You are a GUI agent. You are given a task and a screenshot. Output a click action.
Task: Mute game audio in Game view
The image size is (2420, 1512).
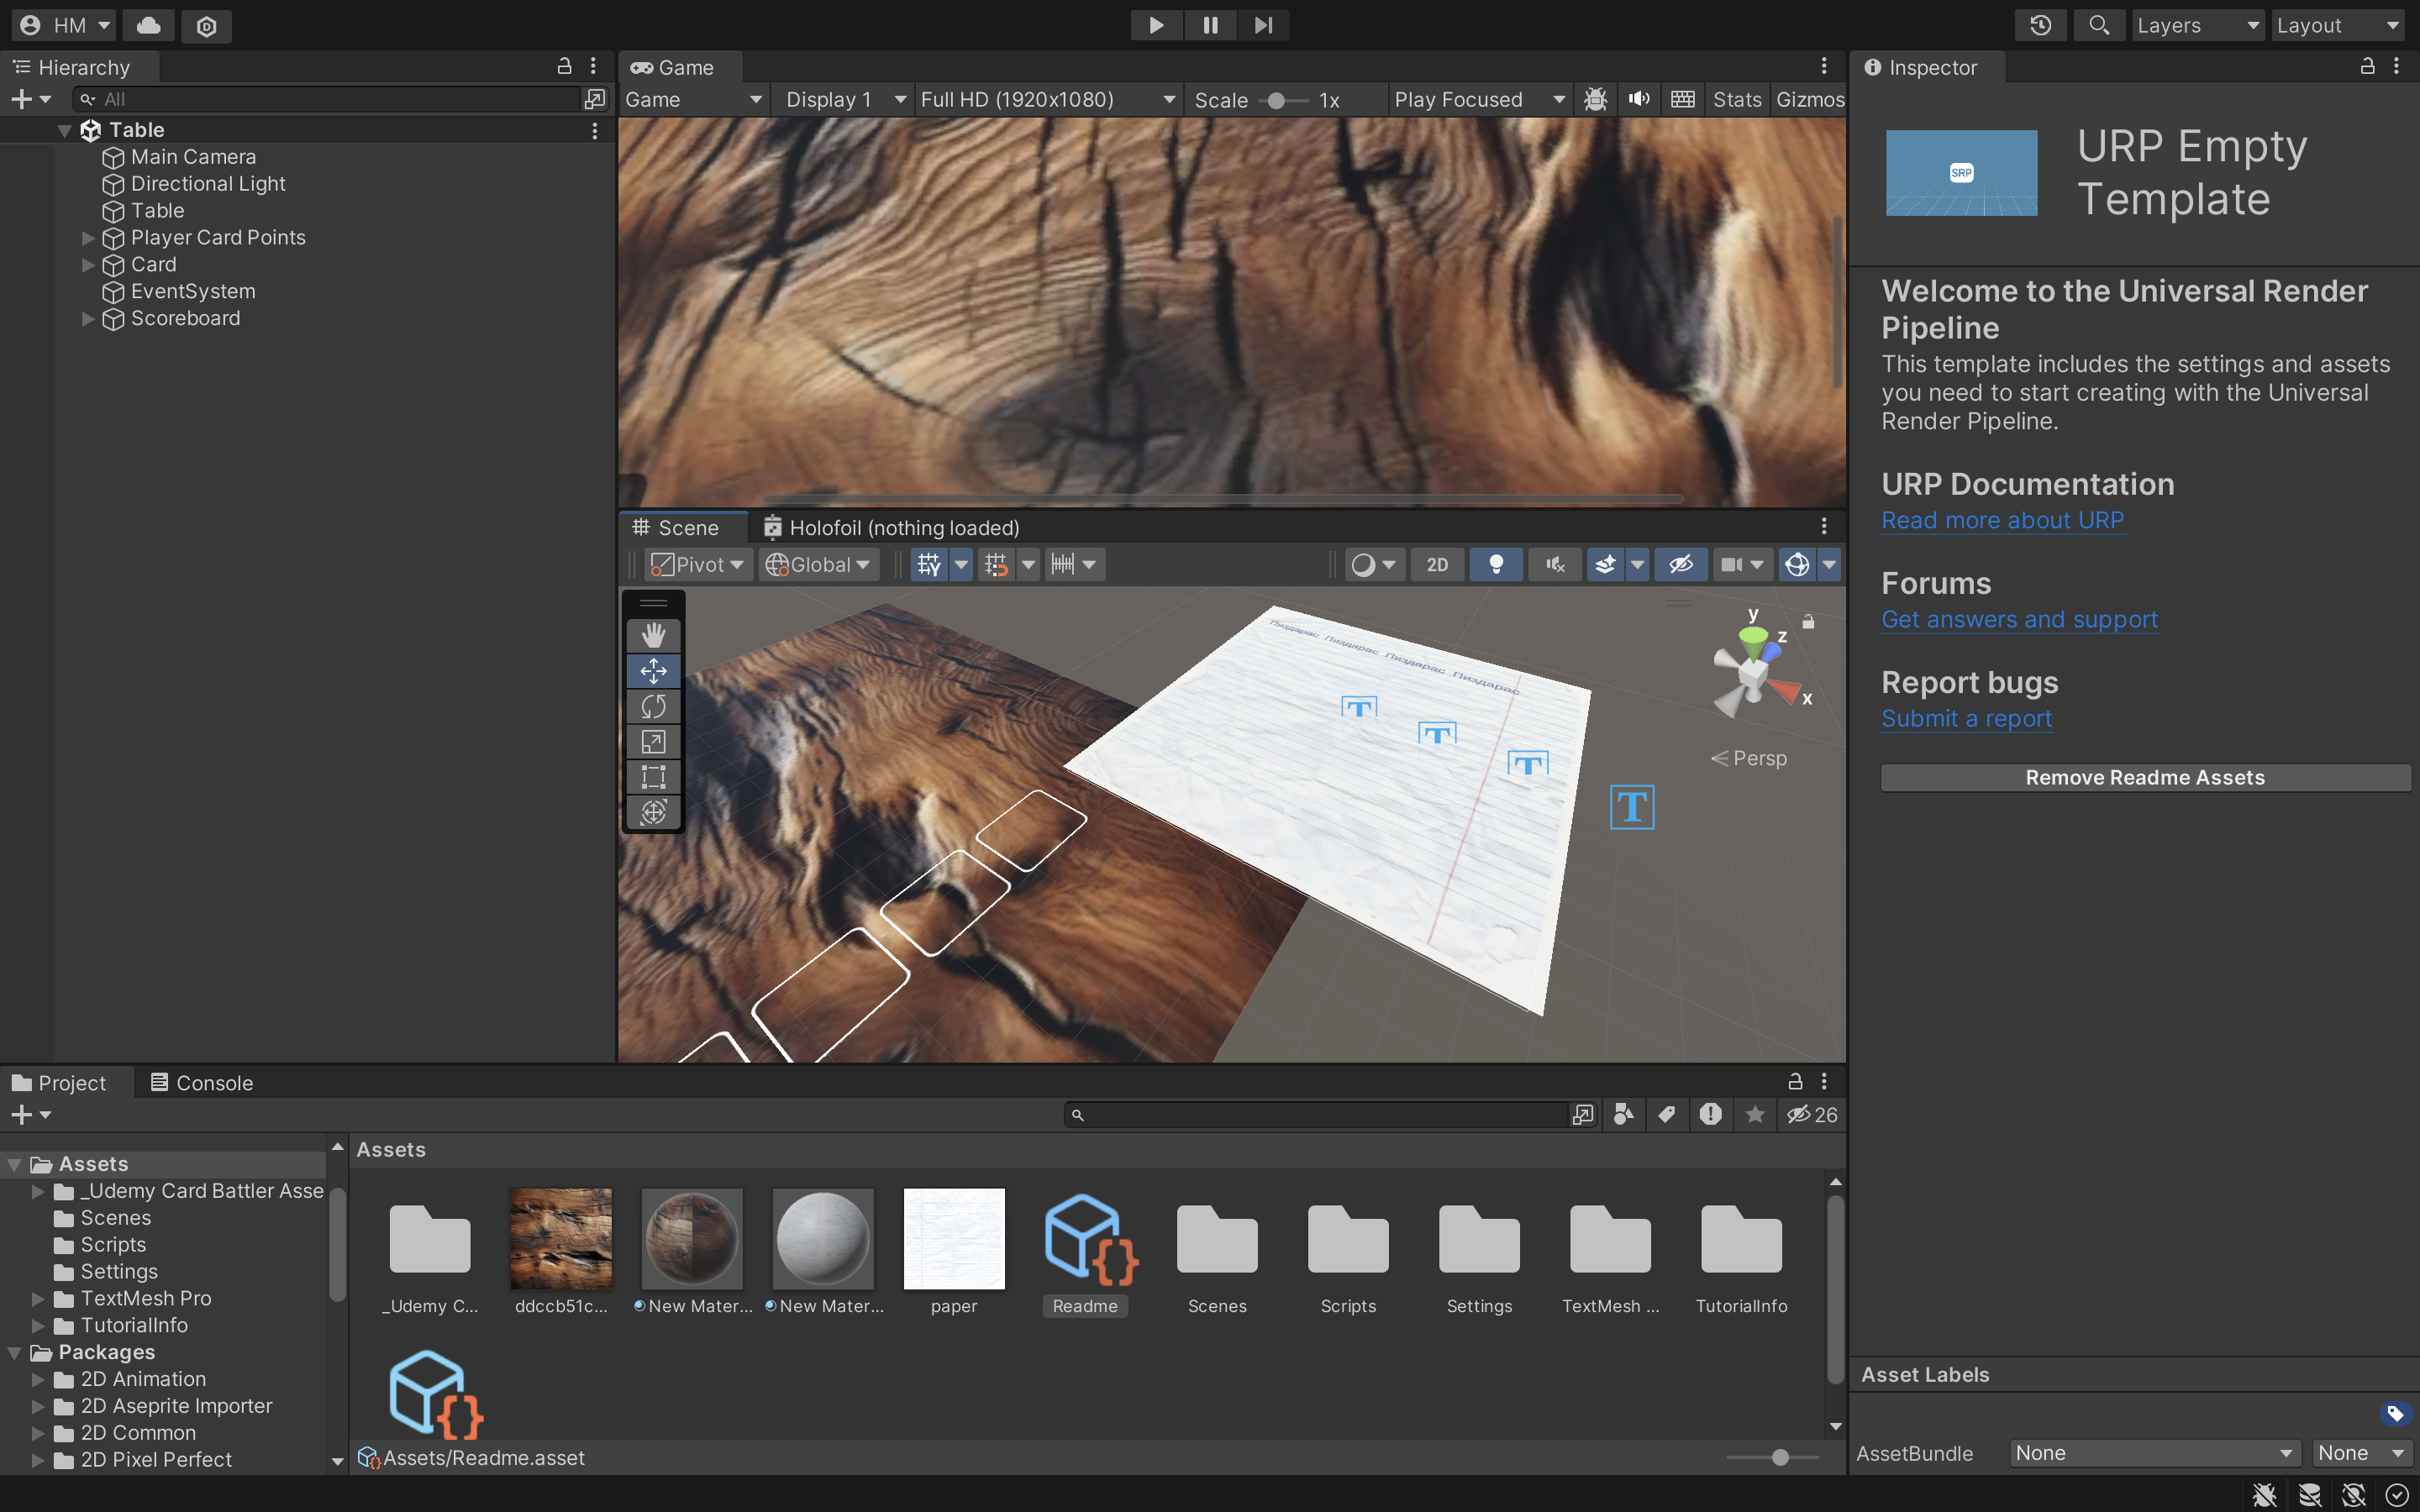1638,99
